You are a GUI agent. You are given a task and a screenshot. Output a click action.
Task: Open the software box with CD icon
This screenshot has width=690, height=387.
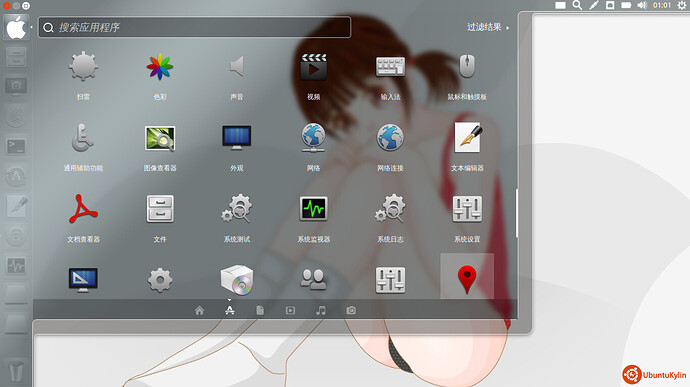point(237,280)
